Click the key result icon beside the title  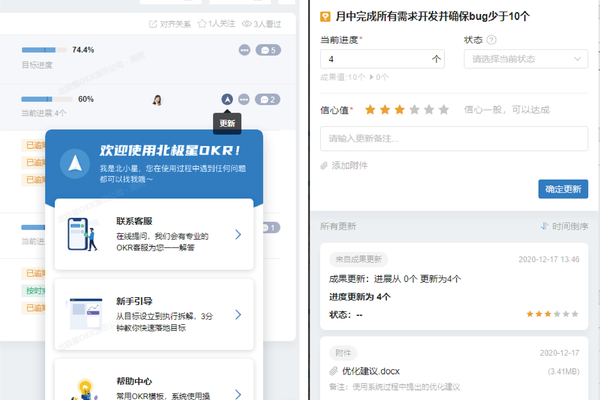coord(325,16)
